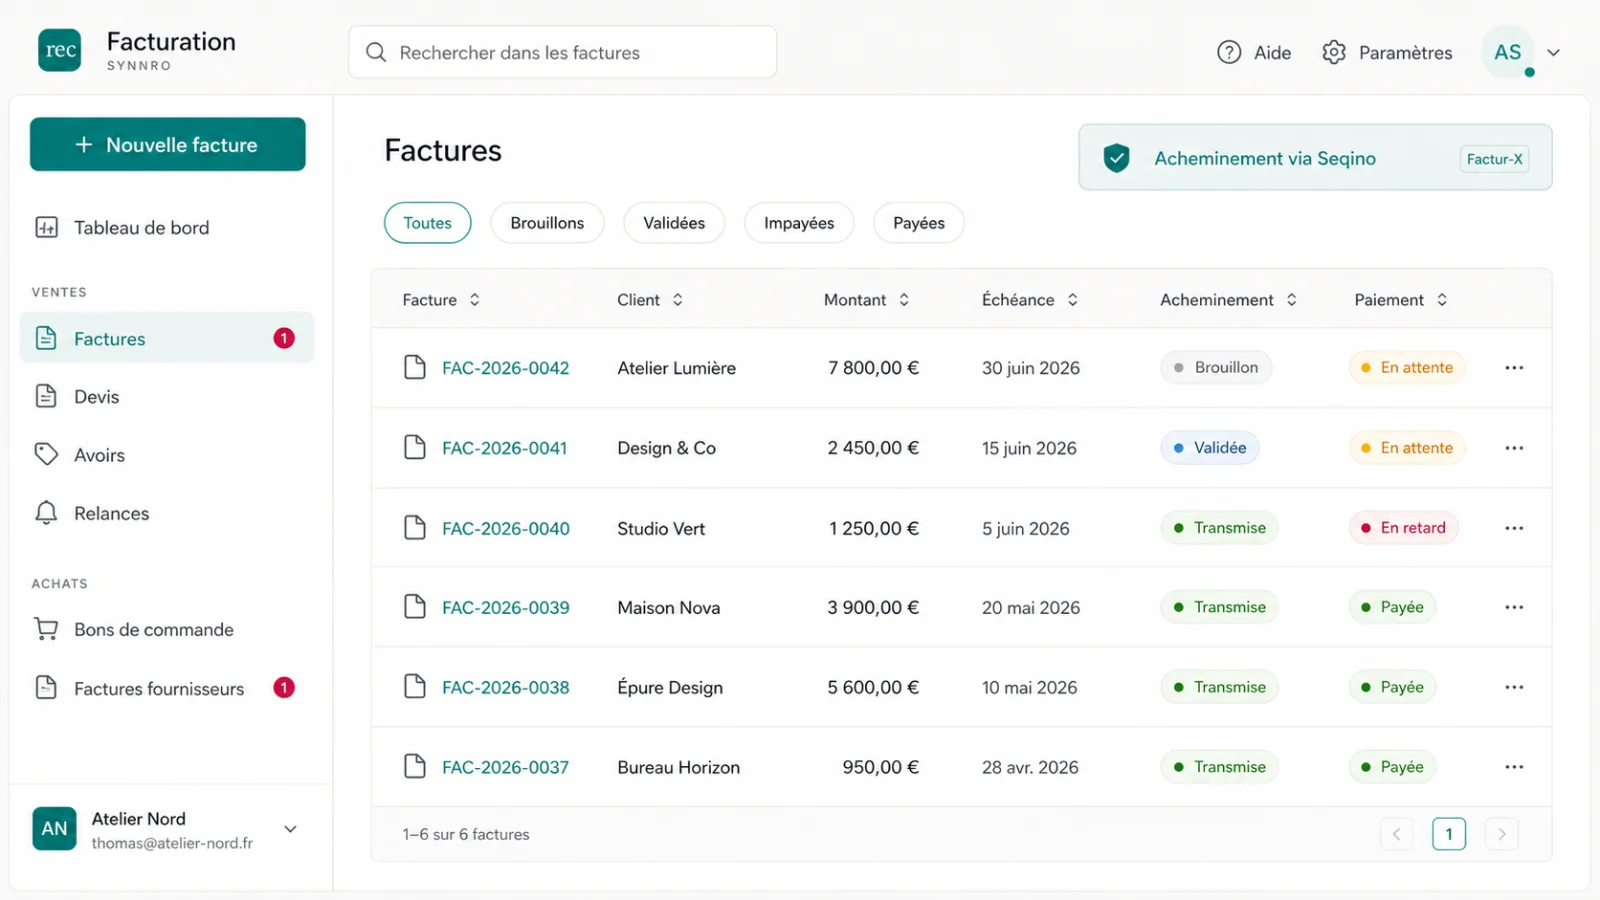
Task: Click the En retard payment badge
Action: [x=1403, y=527]
